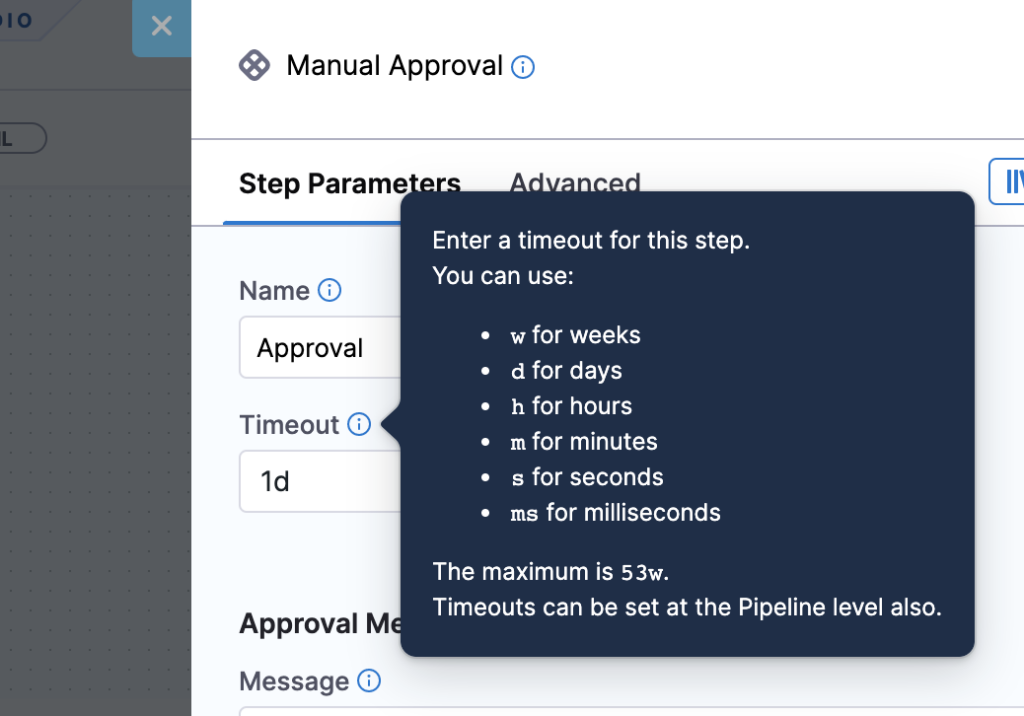Viewport: 1024px width, 716px height.
Task: Open the Manual Approval step info icon
Action: tap(523, 65)
